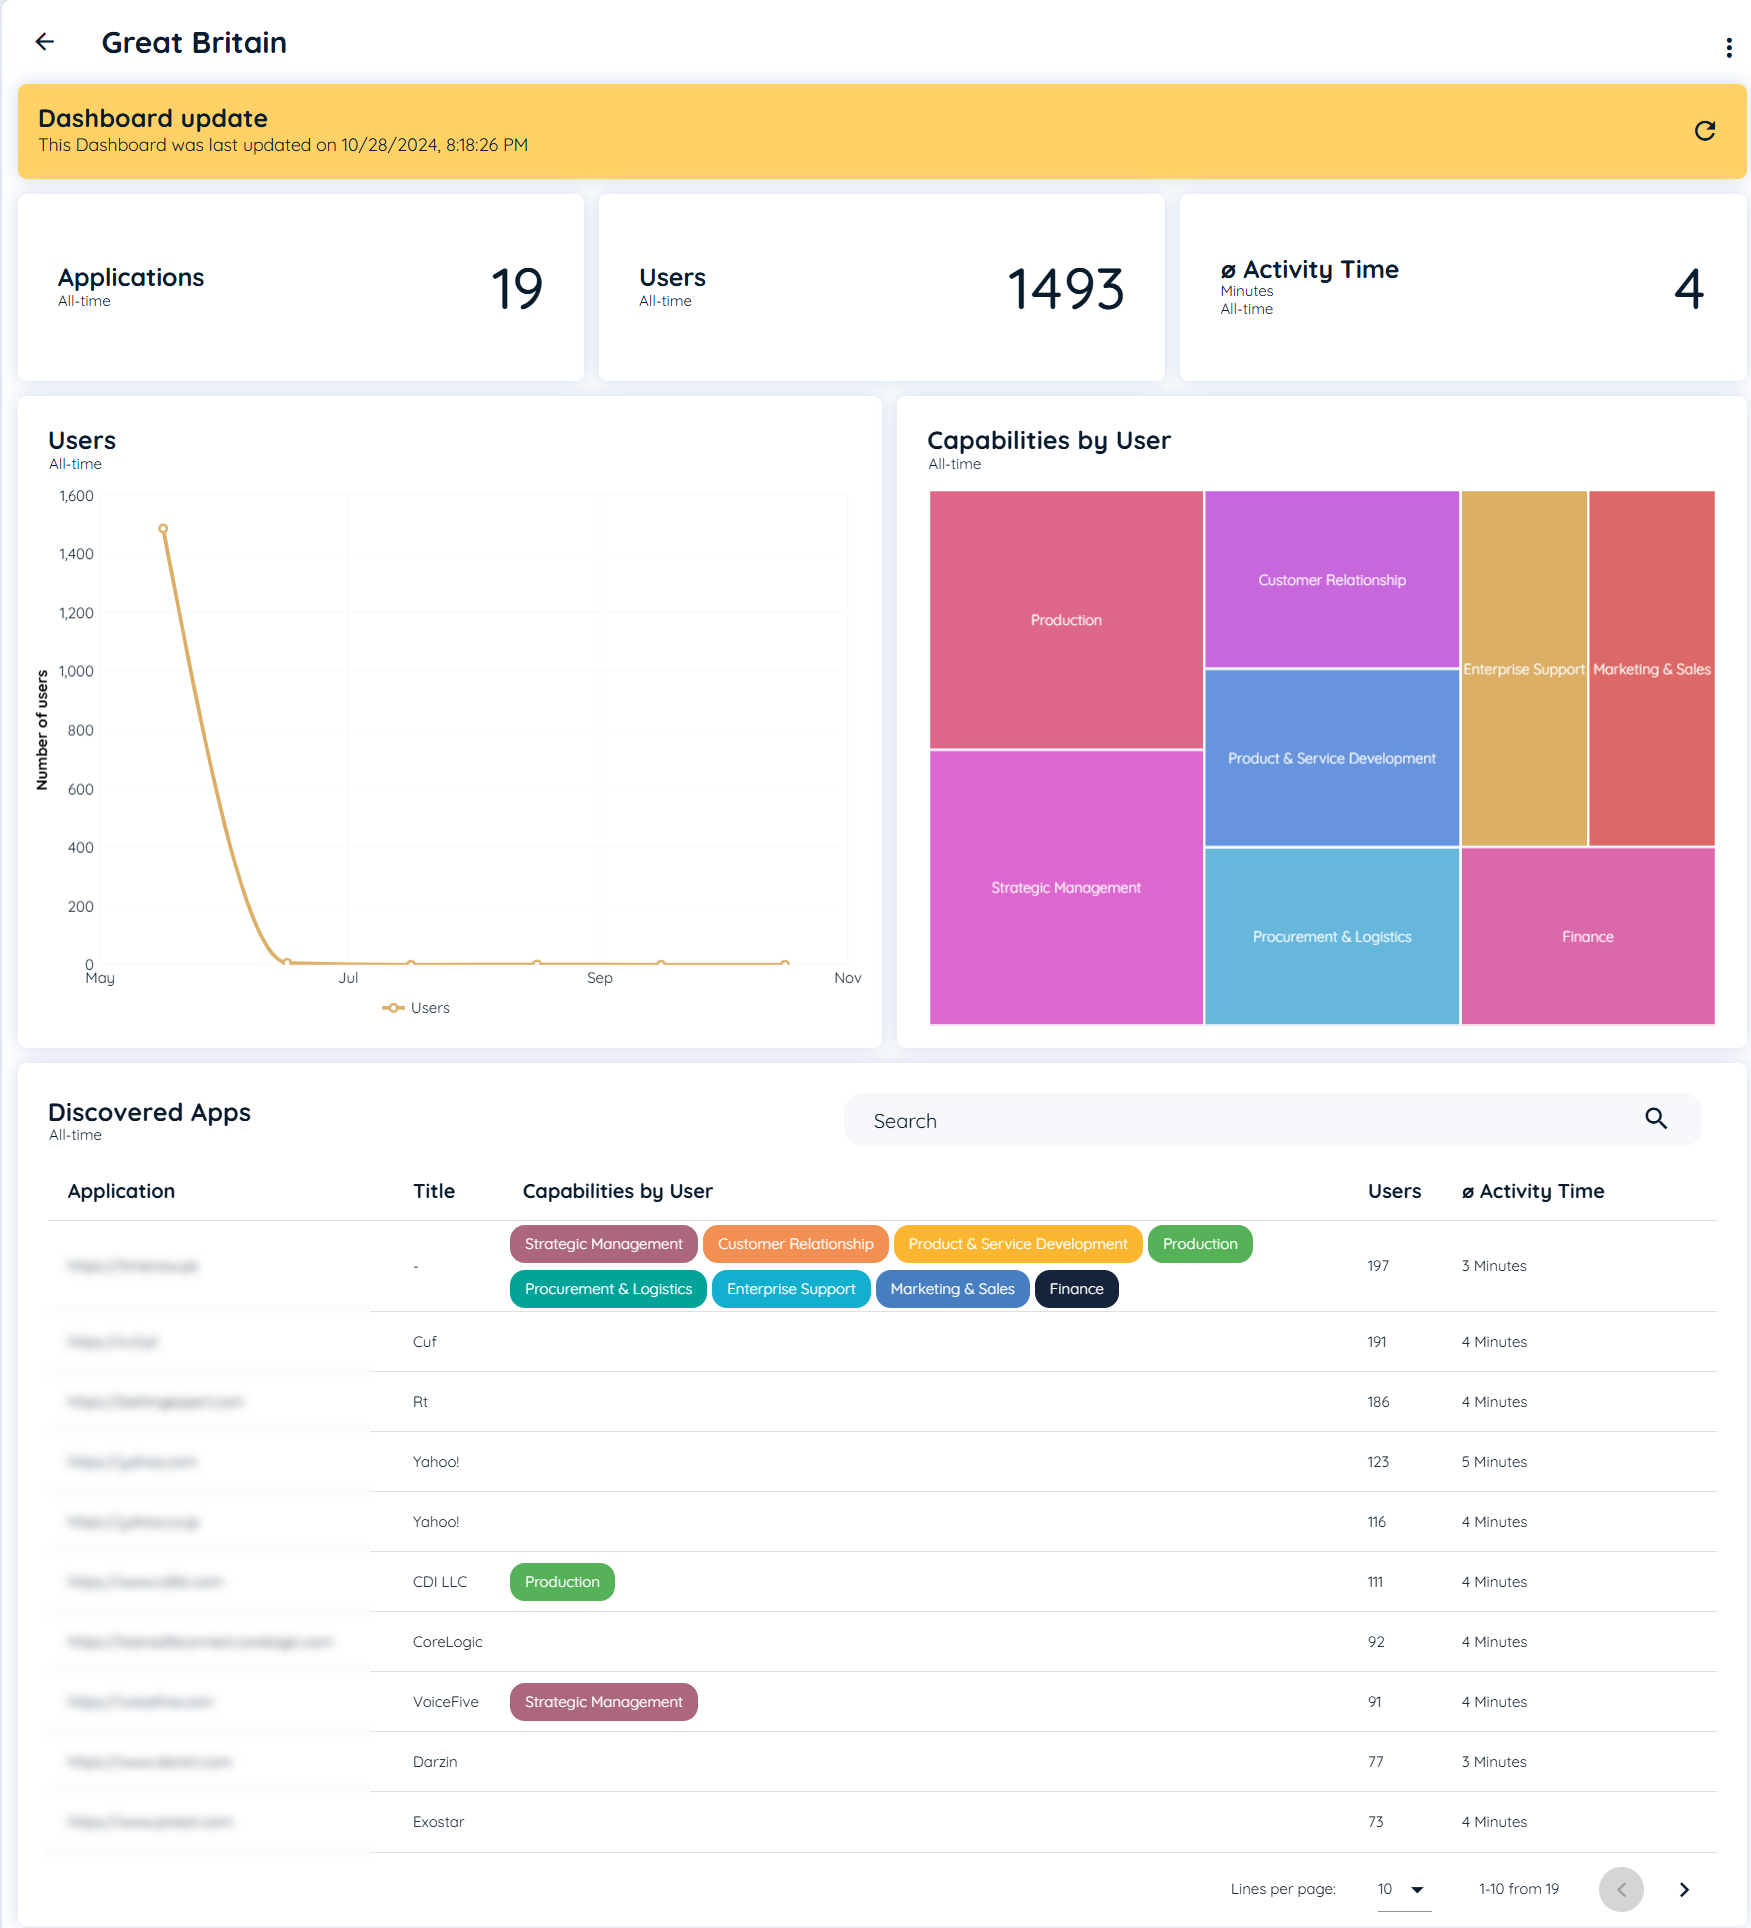Image resolution: width=1751 pixels, height=1928 pixels.
Task: Click Strategic Management tag in VoiceFive row
Action: click(x=603, y=1702)
